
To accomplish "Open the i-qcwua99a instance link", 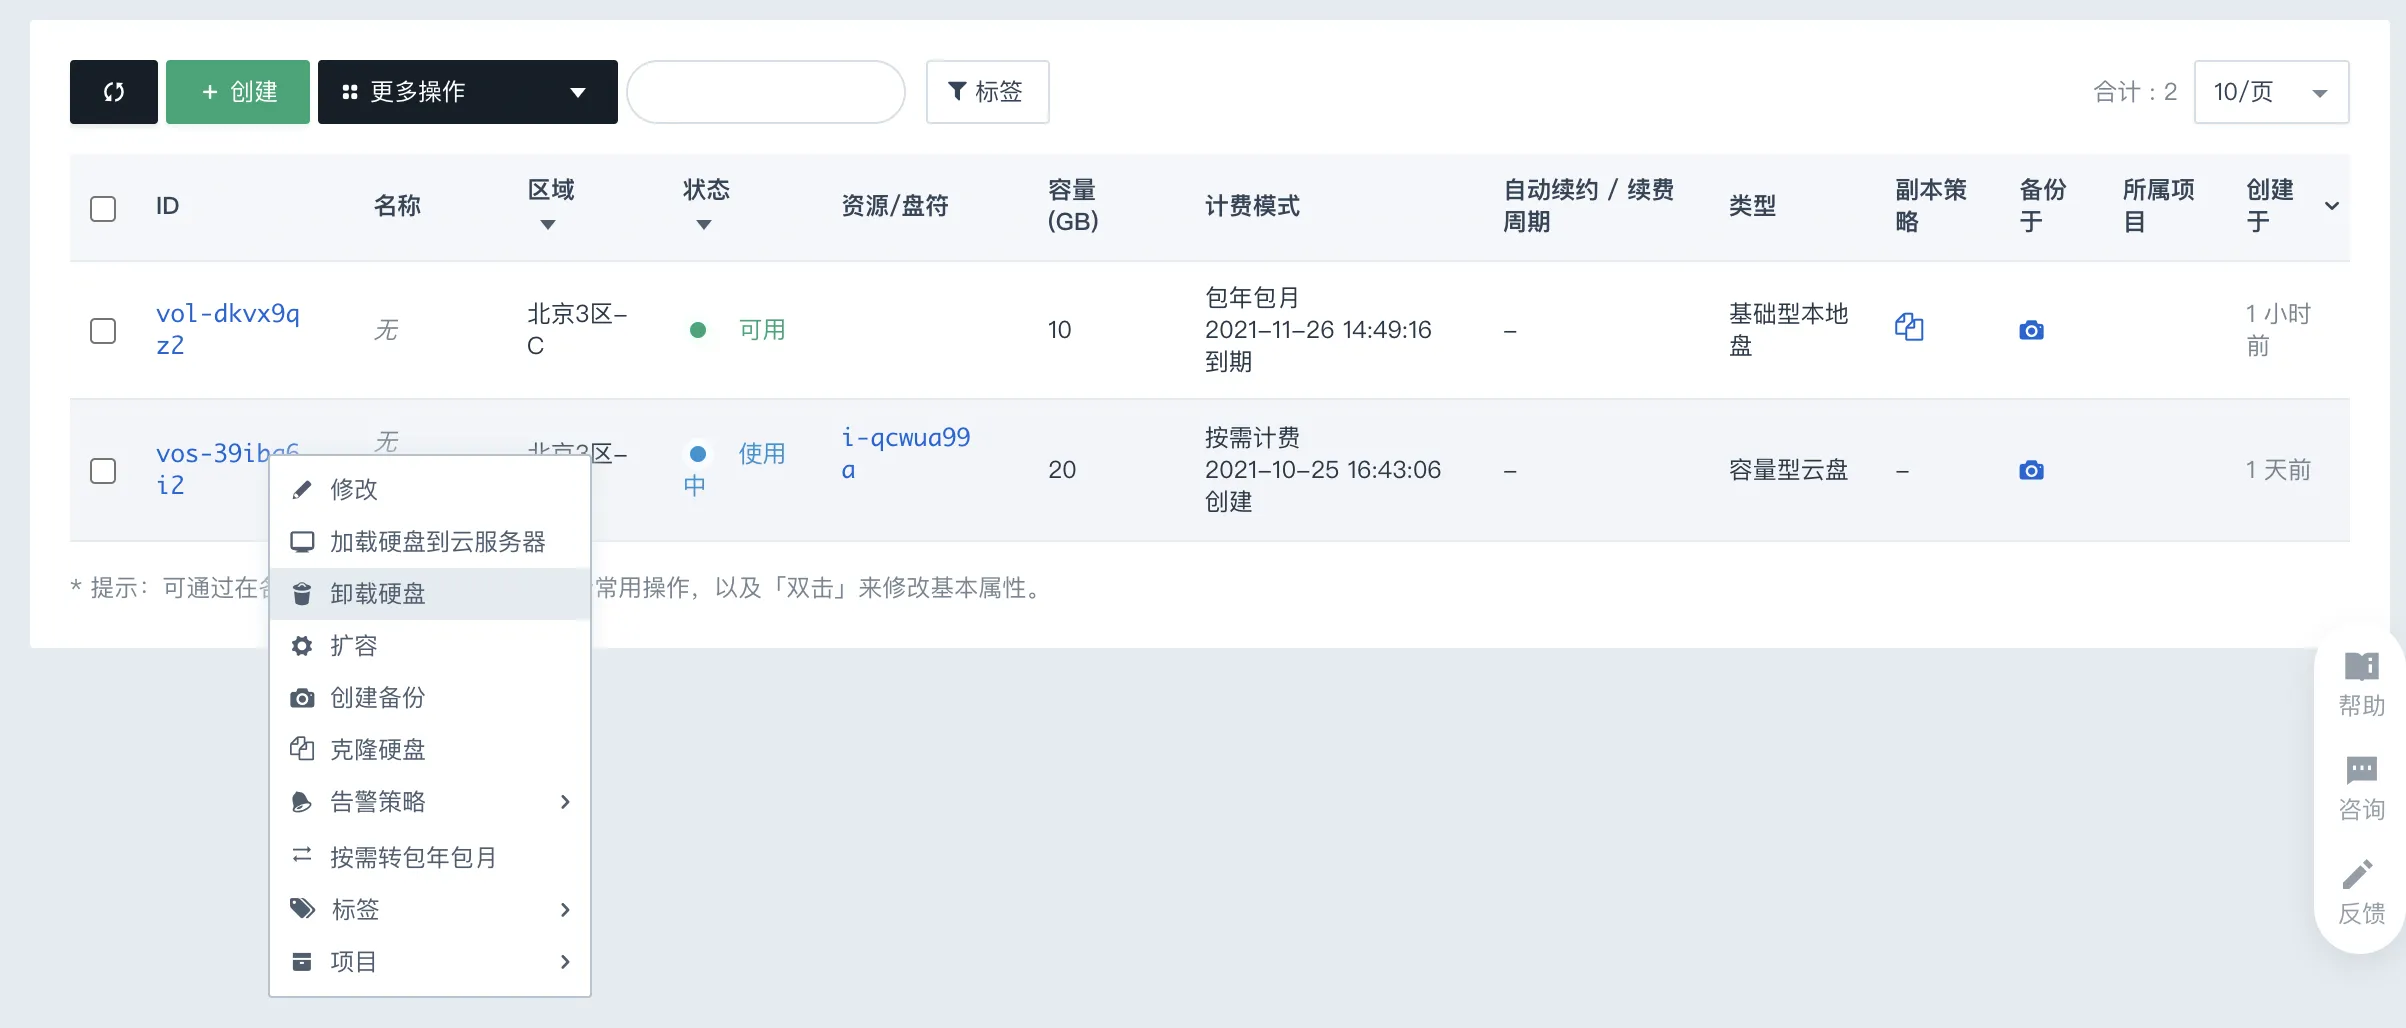I will (x=905, y=453).
